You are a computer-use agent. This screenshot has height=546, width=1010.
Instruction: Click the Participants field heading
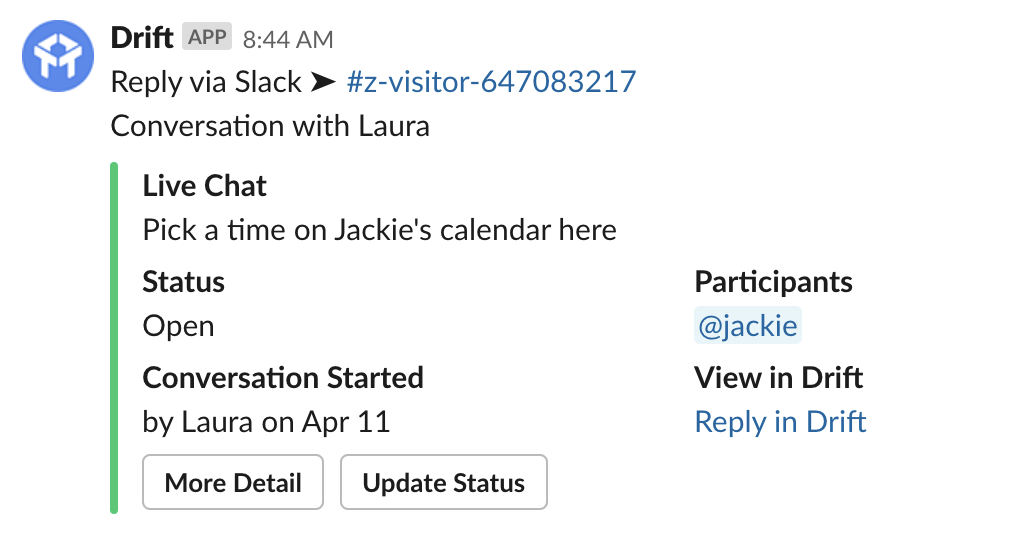click(x=773, y=282)
